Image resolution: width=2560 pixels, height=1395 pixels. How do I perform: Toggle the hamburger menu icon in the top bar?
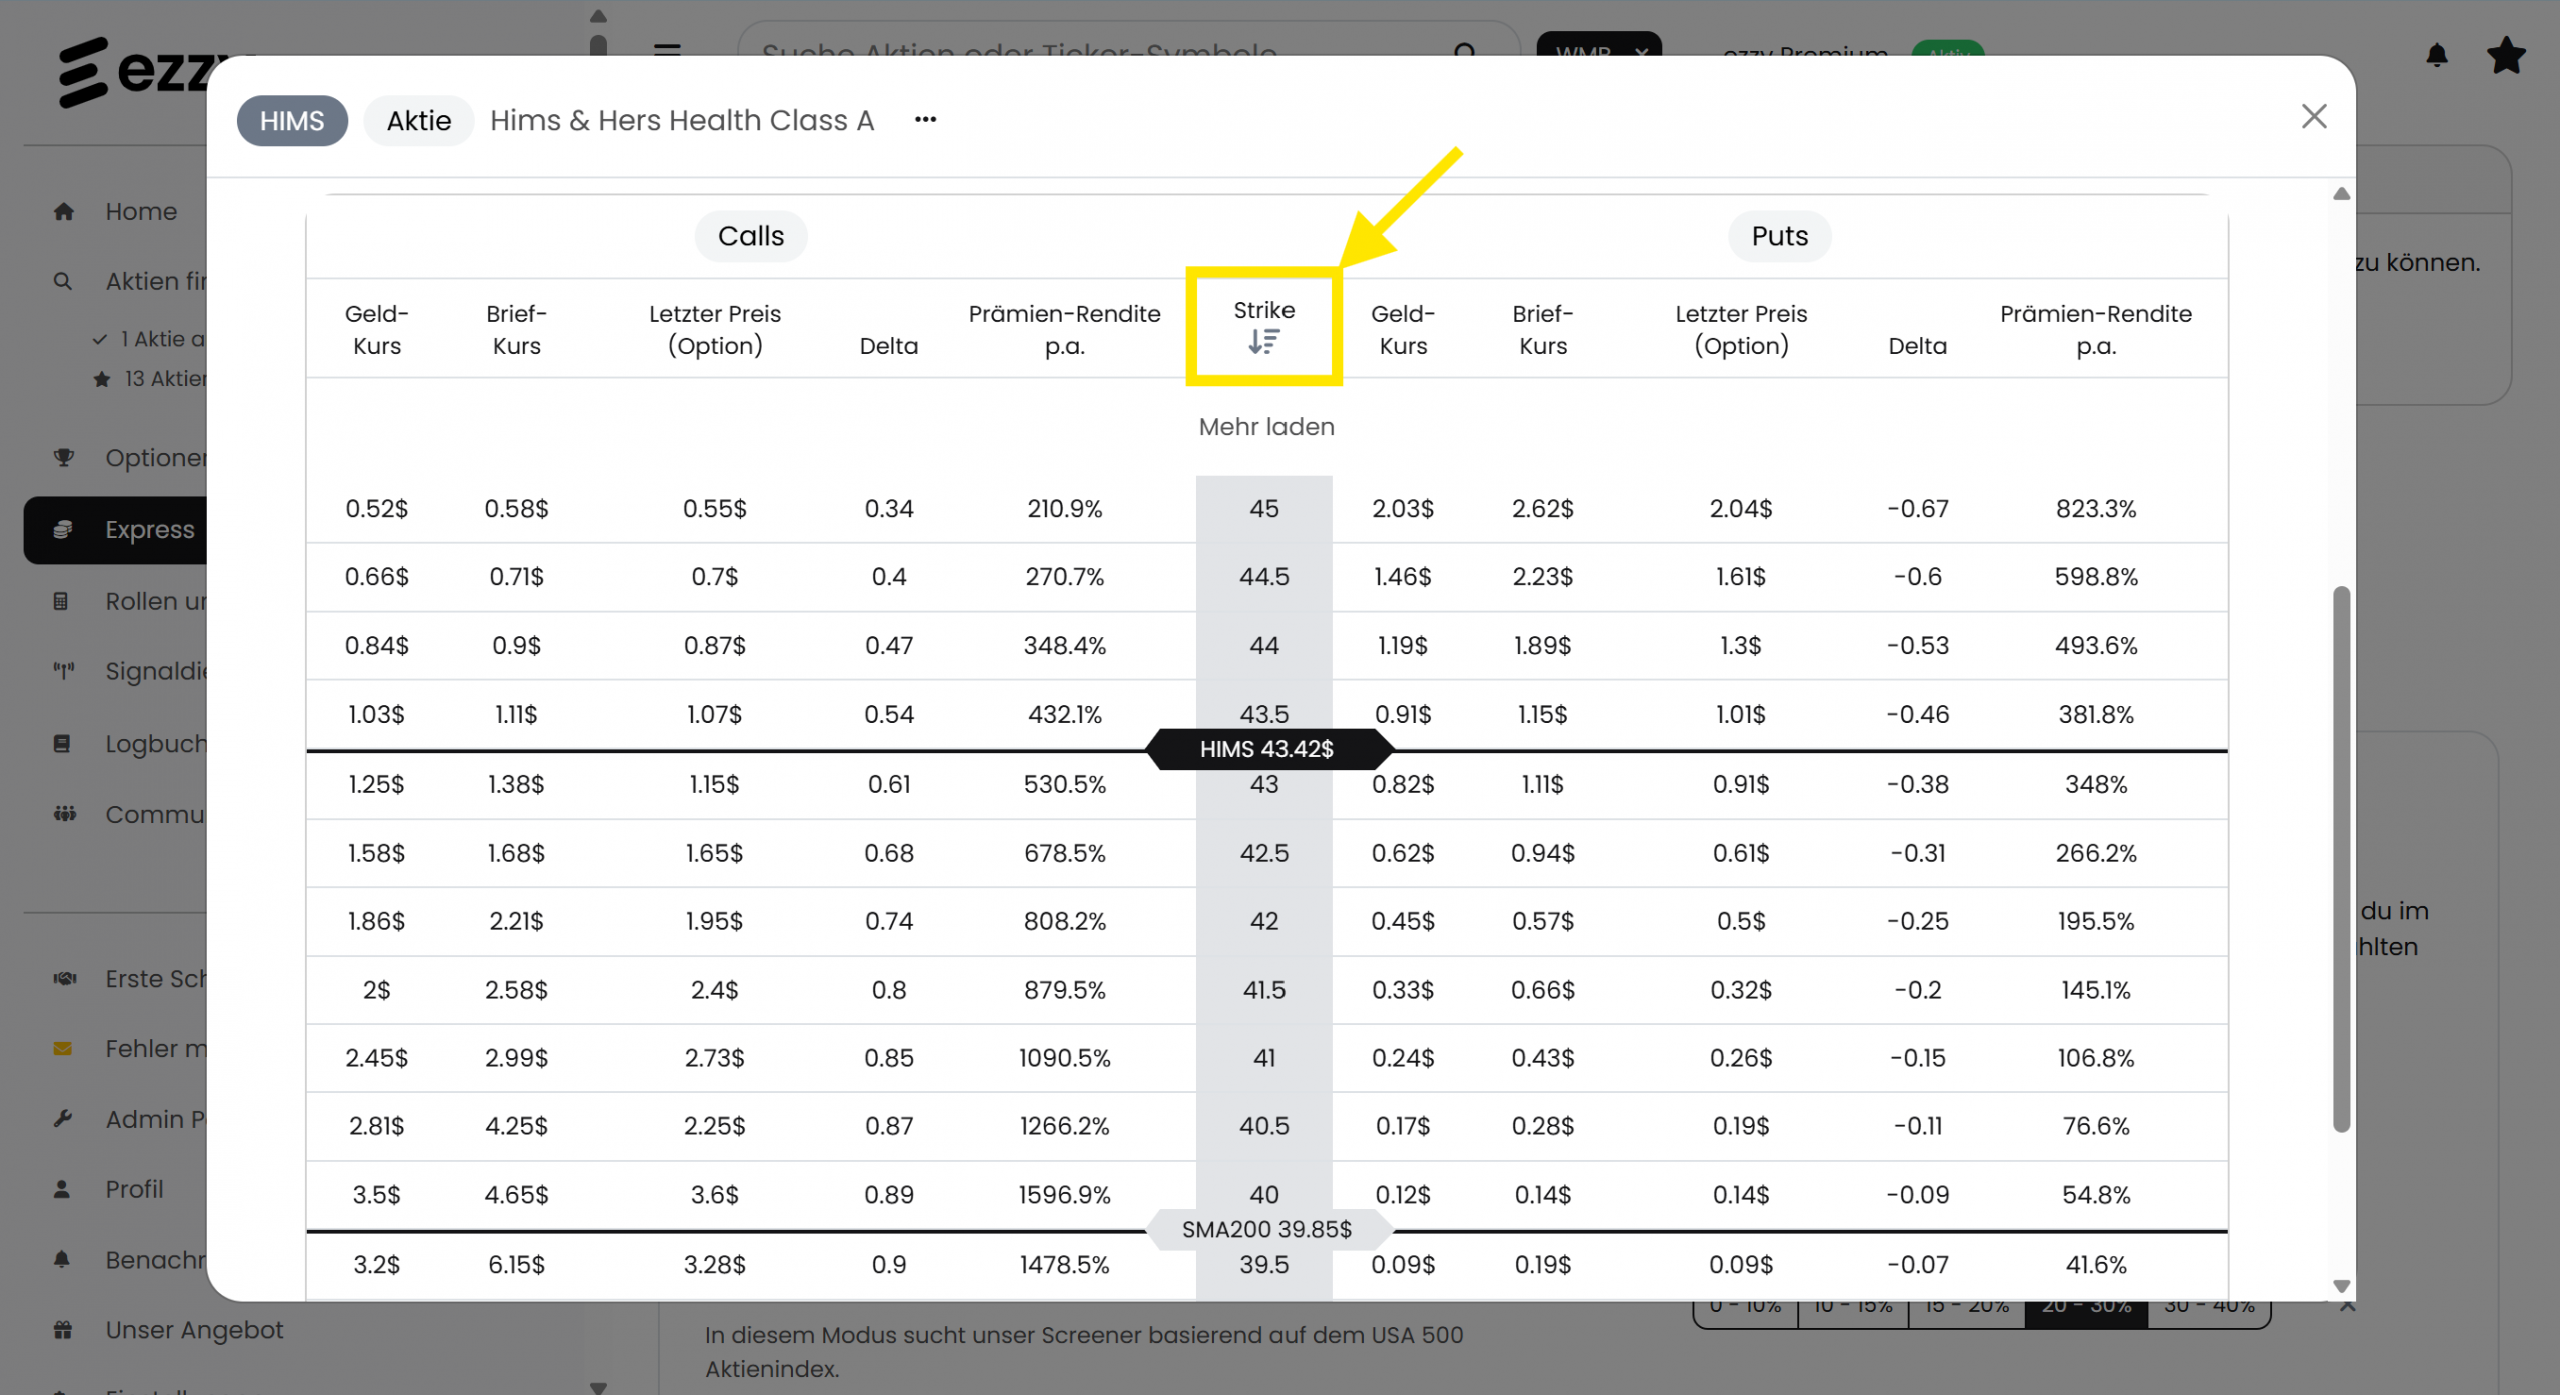tap(667, 50)
